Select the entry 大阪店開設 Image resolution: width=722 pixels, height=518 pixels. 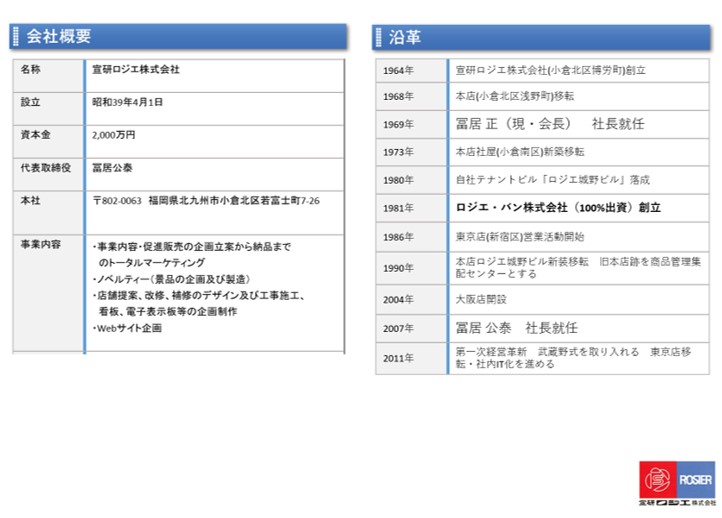pyautogui.click(x=481, y=299)
